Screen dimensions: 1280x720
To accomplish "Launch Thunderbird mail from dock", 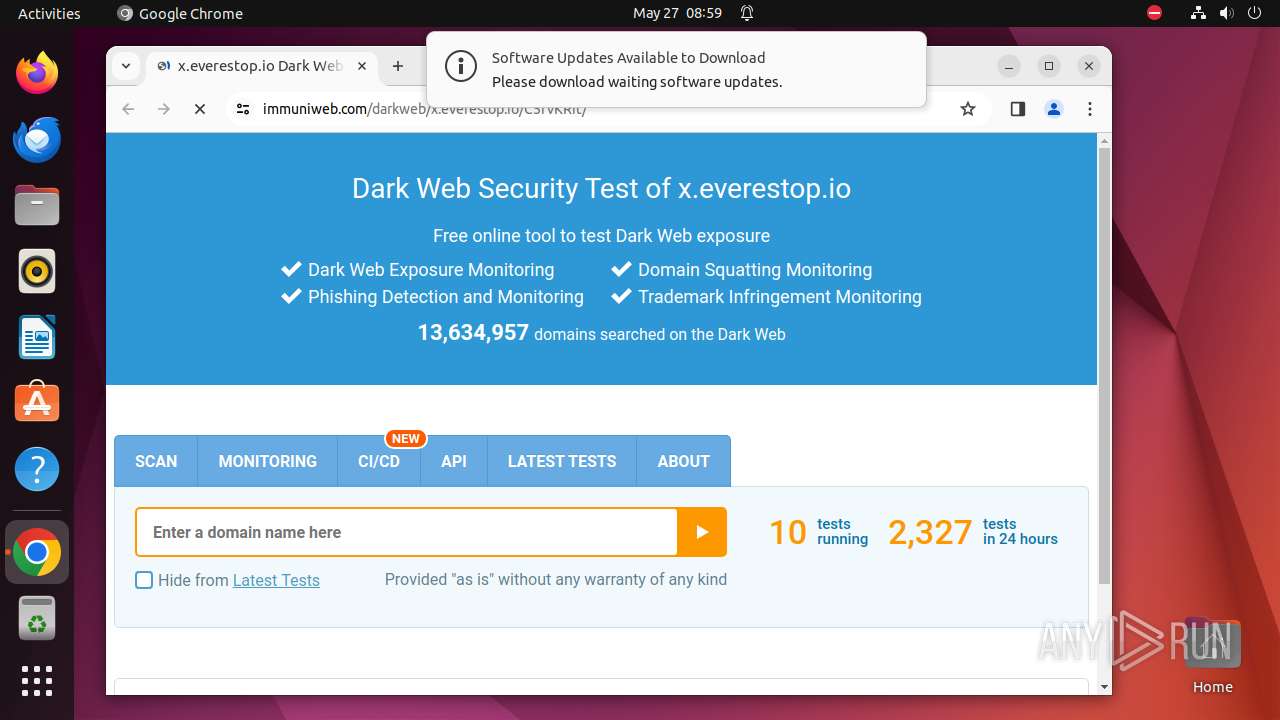I will [x=37, y=139].
